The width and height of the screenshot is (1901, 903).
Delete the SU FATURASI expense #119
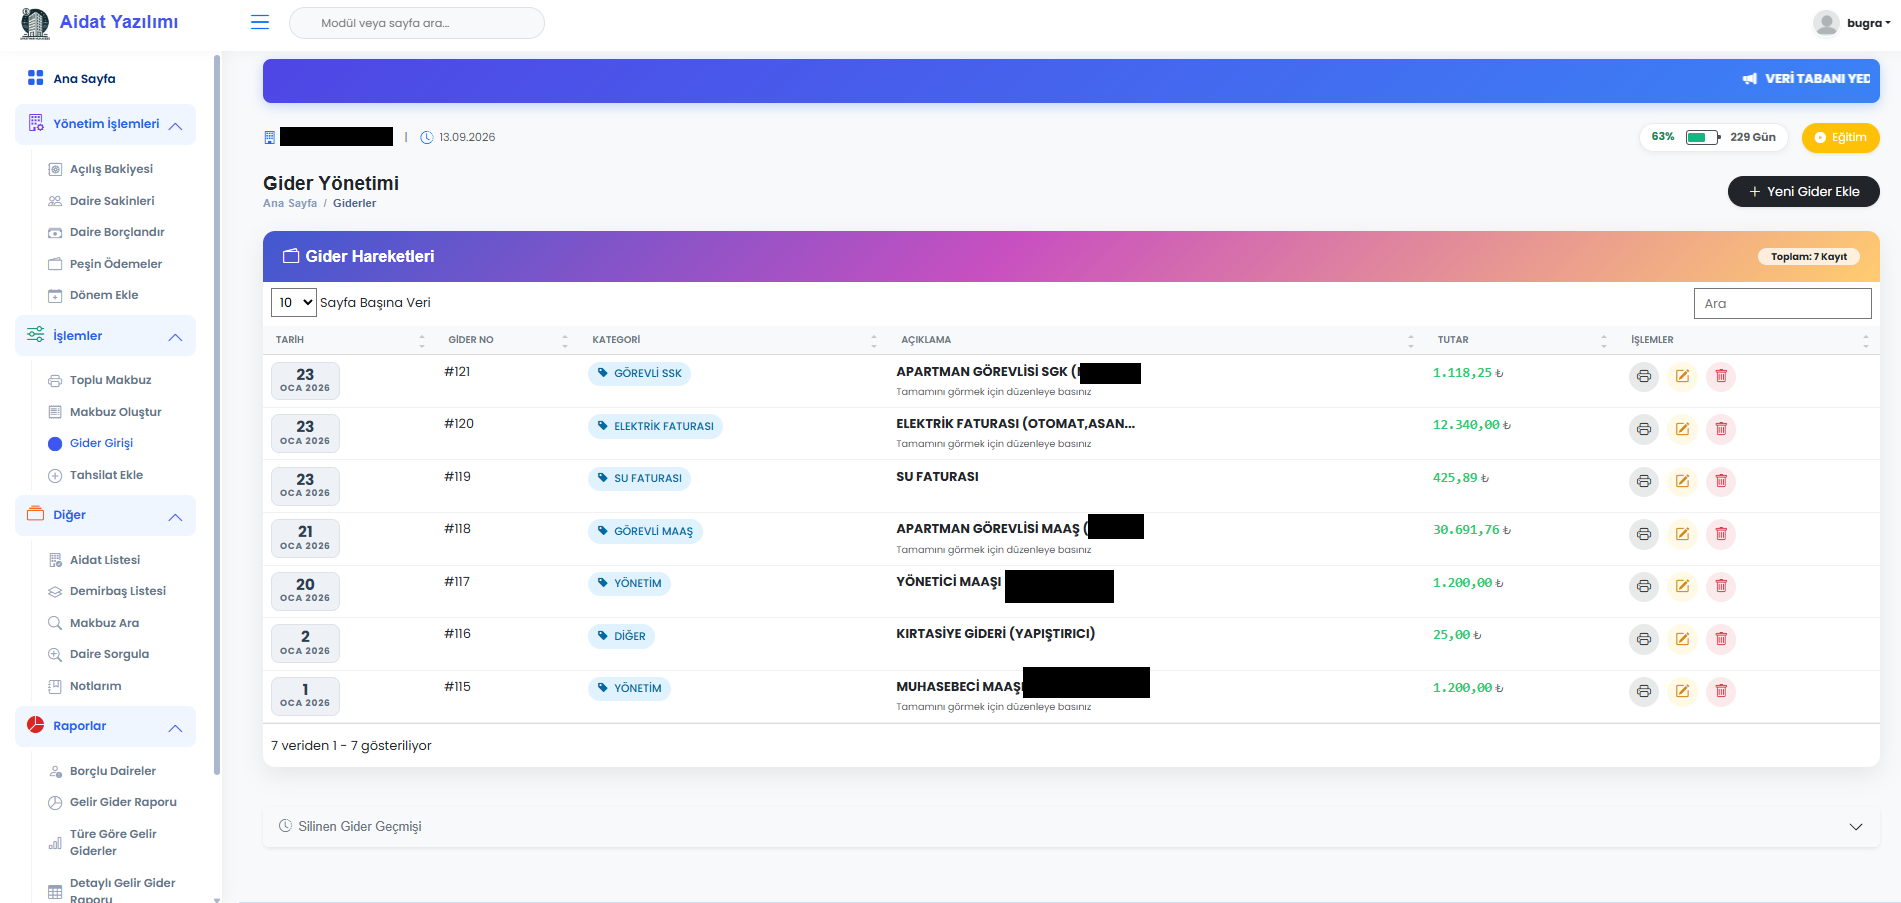coord(1720,482)
